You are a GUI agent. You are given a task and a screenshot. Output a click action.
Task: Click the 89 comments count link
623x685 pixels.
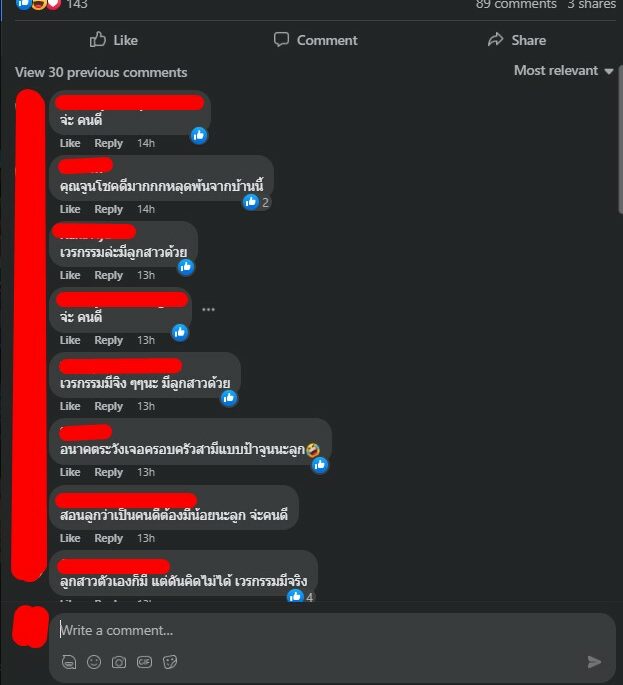pos(516,5)
